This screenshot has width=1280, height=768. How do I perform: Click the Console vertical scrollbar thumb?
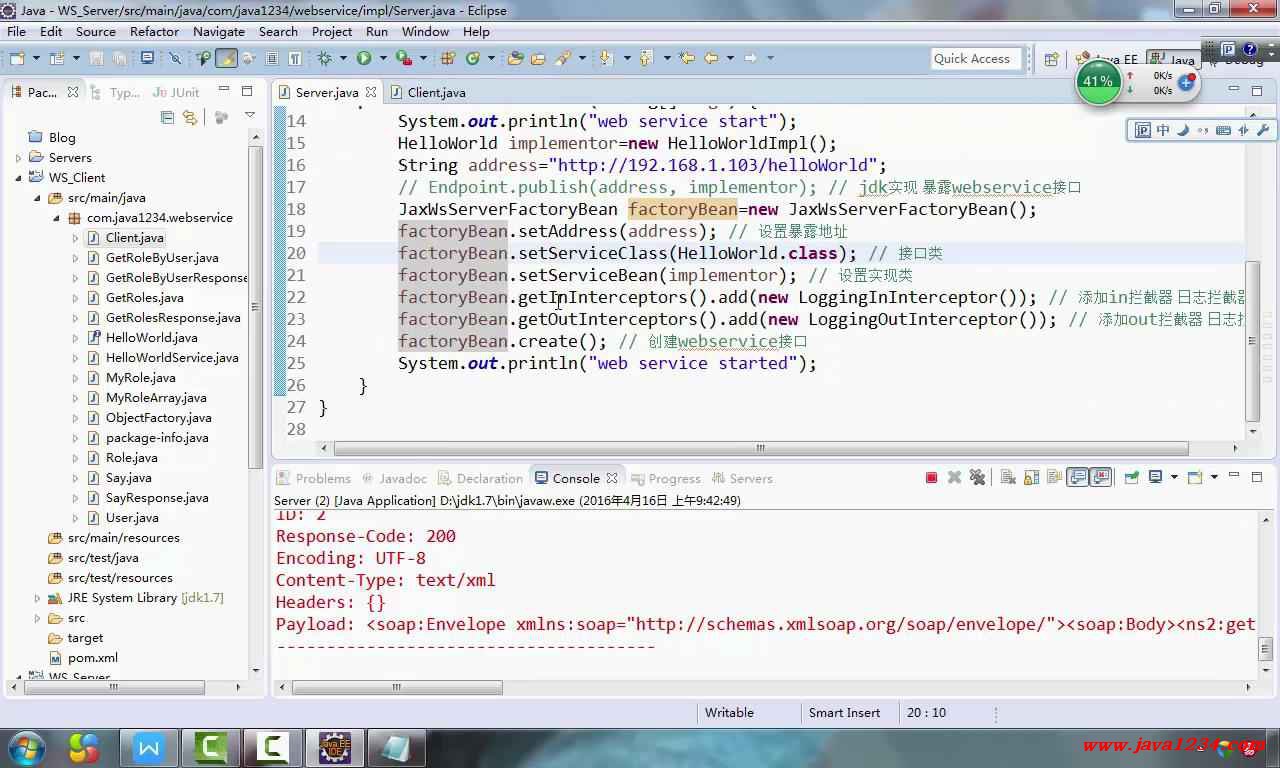1265,648
